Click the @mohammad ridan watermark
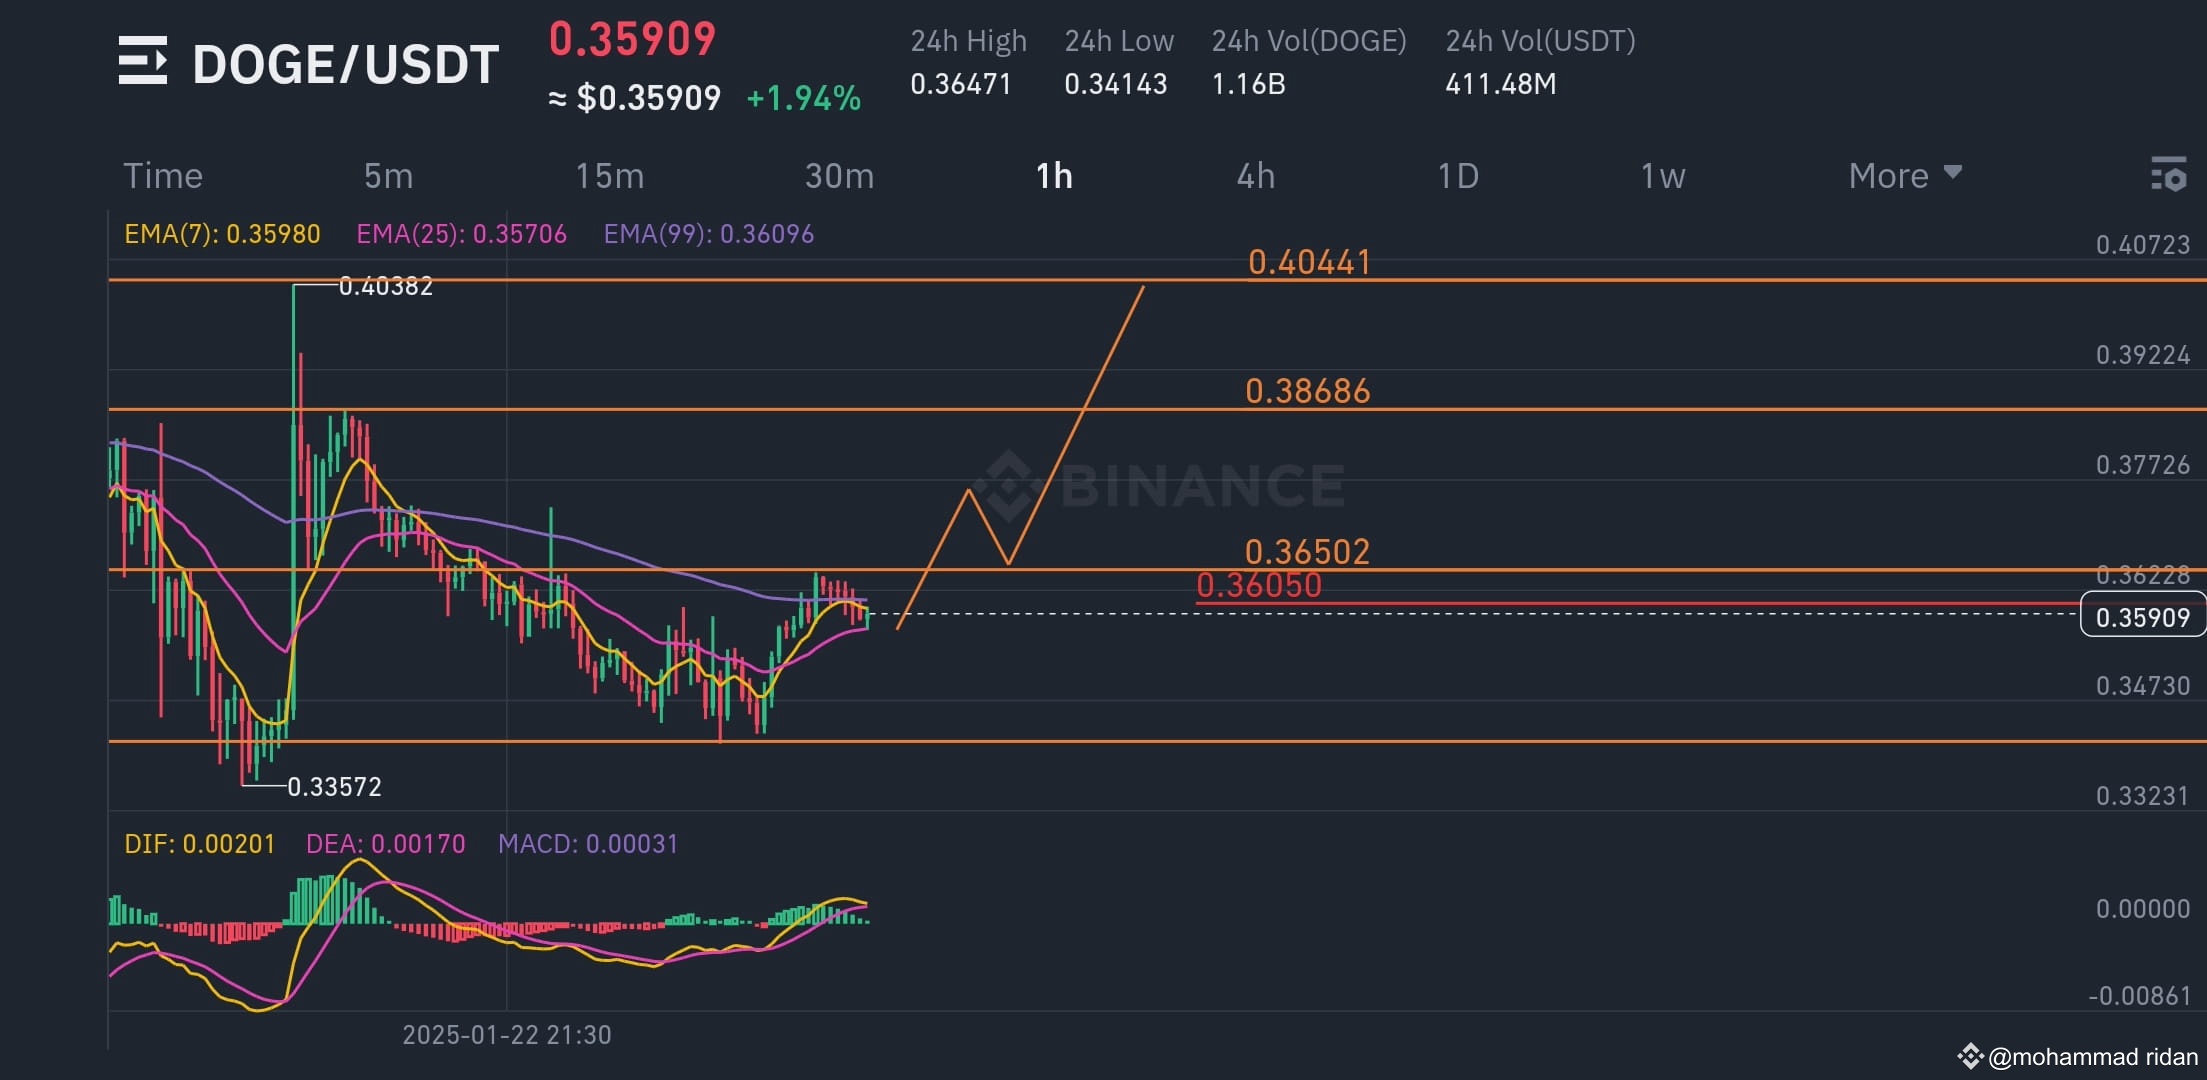Screen dimensions: 2207x1080 [x=2090, y=1053]
